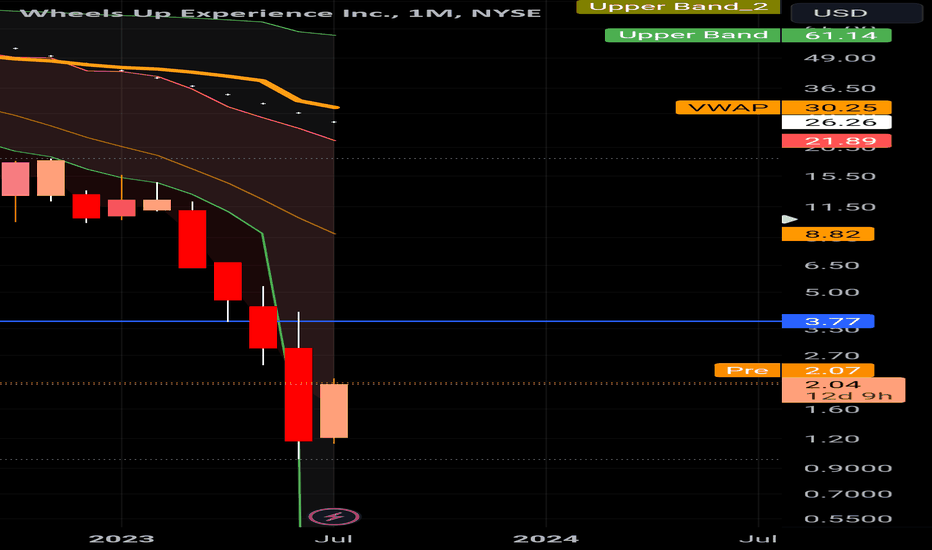
Task: Select the green Upper Band label
Action: click(x=692, y=35)
